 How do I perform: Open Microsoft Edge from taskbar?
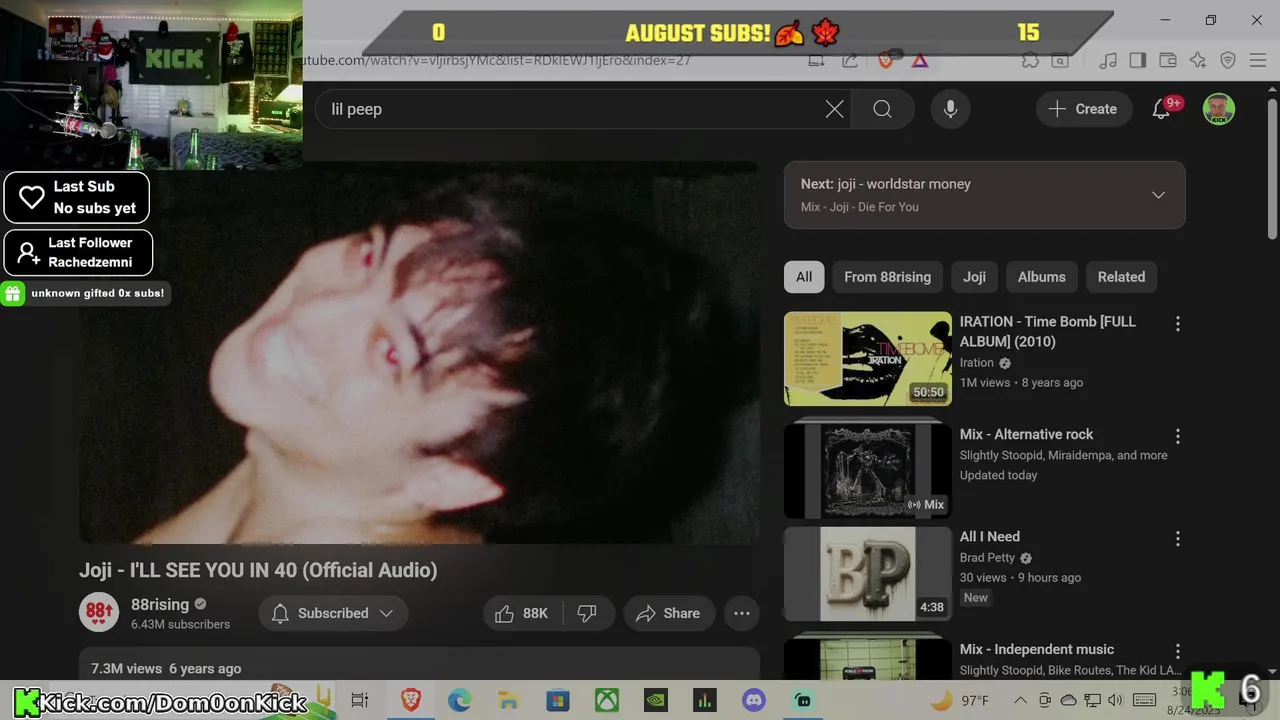click(459, 700)
